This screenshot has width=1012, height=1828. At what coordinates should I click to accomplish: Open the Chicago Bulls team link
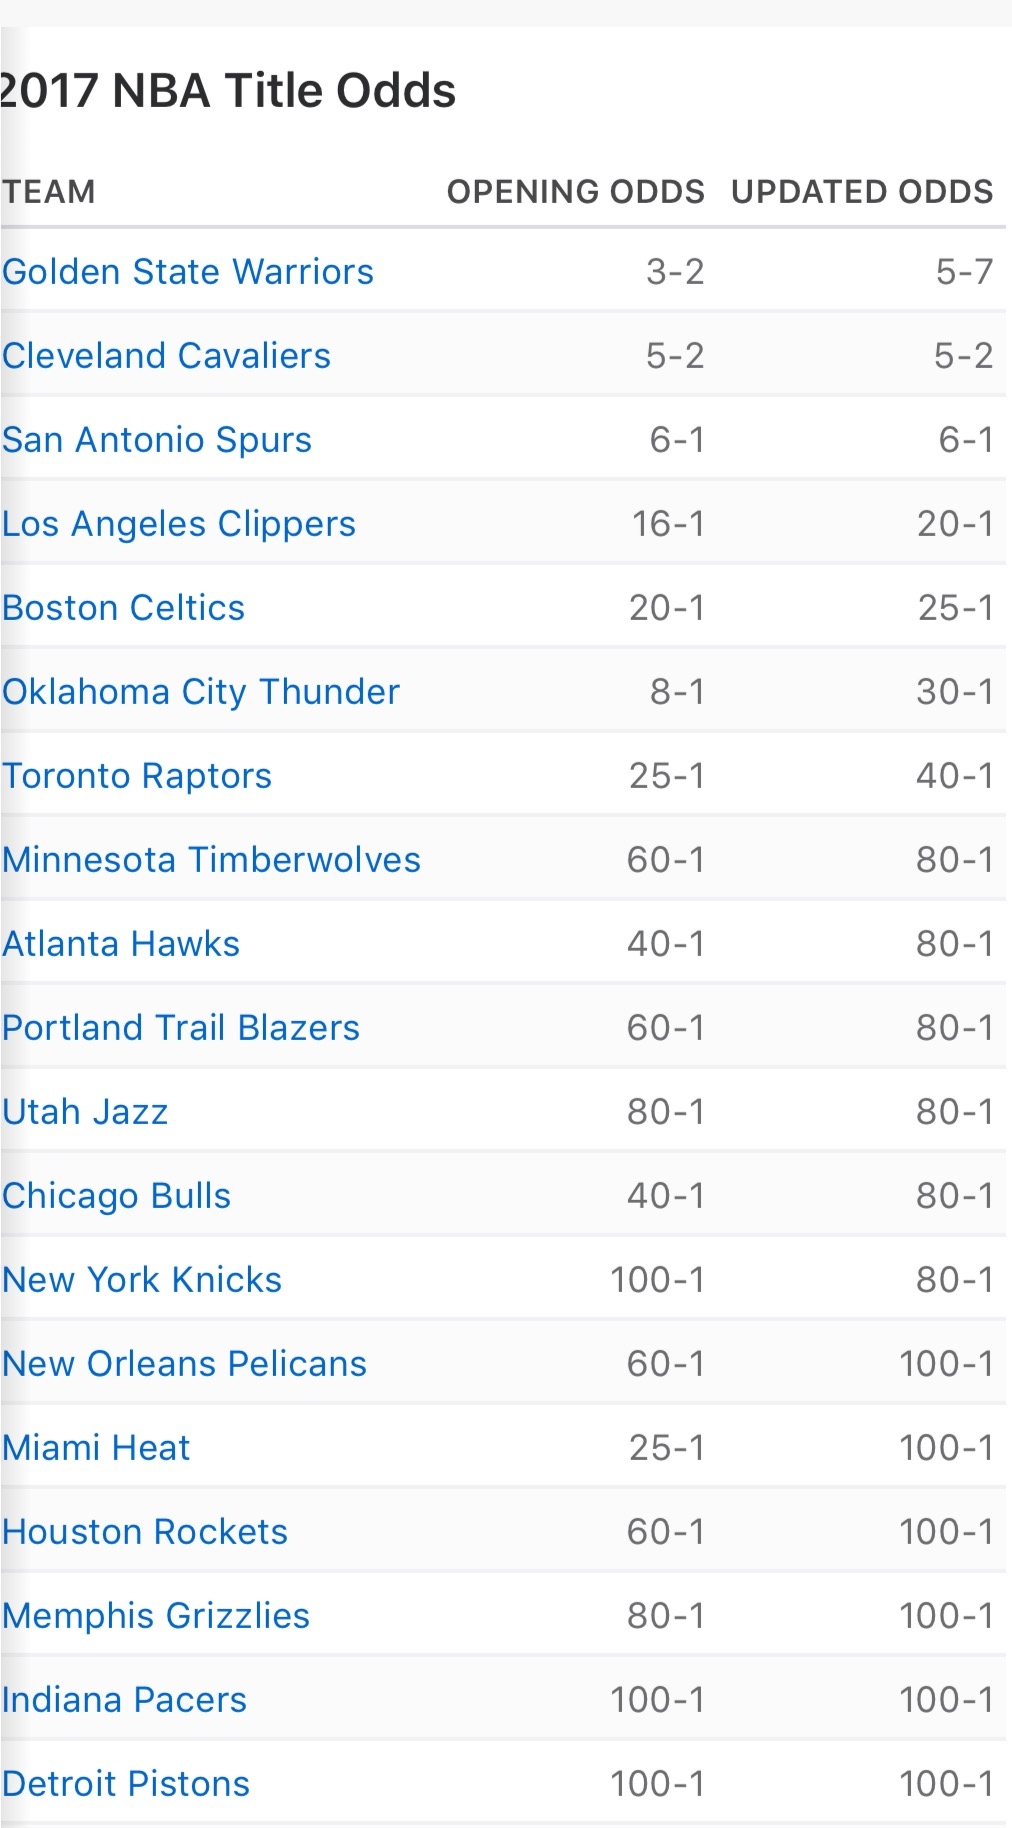pyautogui.click(x=117, y=1197)
